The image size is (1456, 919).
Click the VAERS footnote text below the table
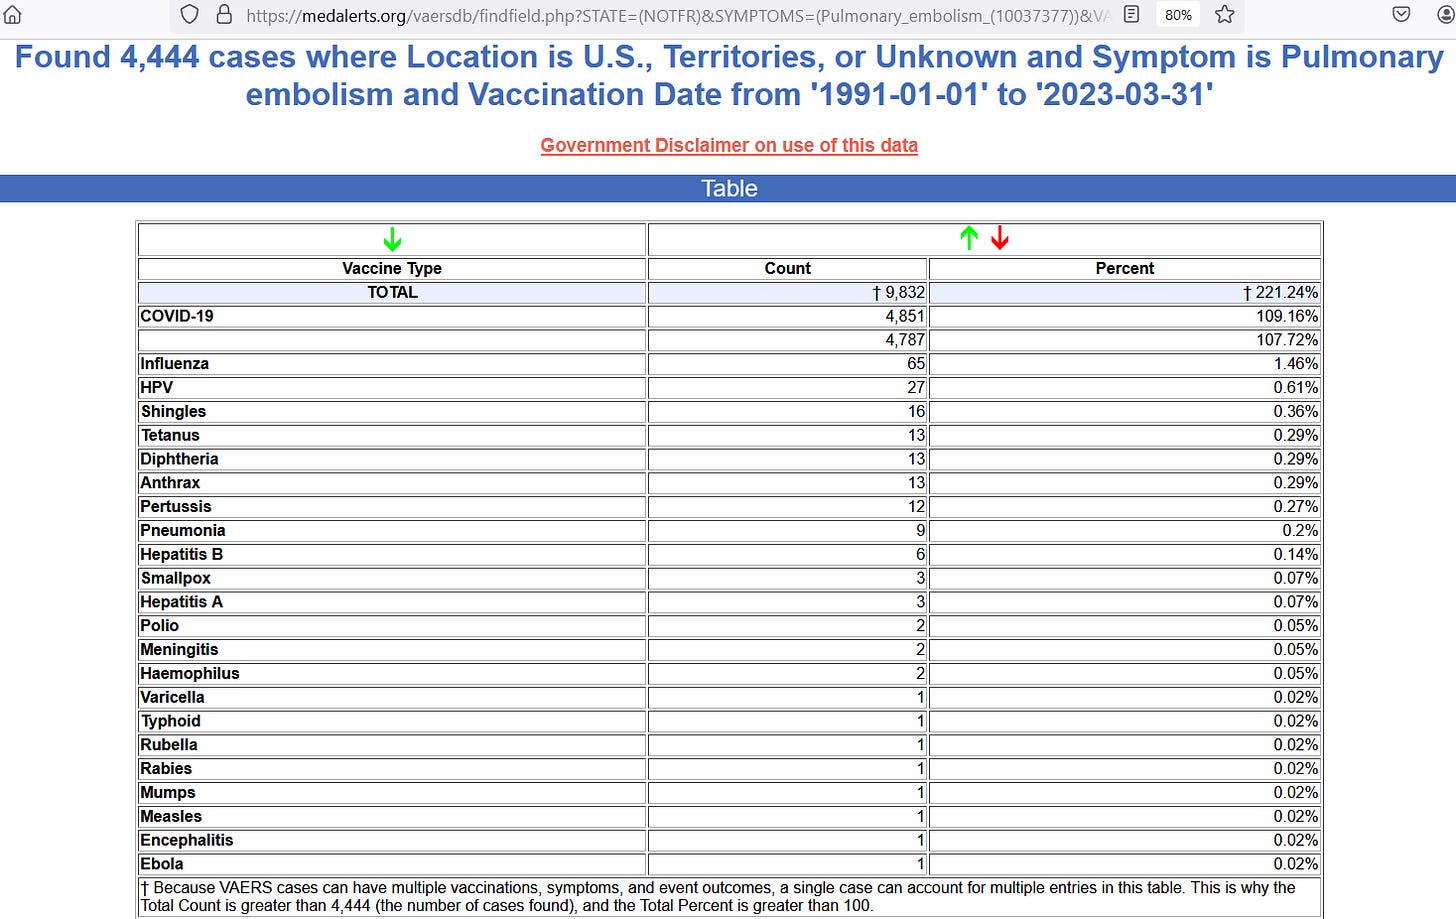coord(718,896)
